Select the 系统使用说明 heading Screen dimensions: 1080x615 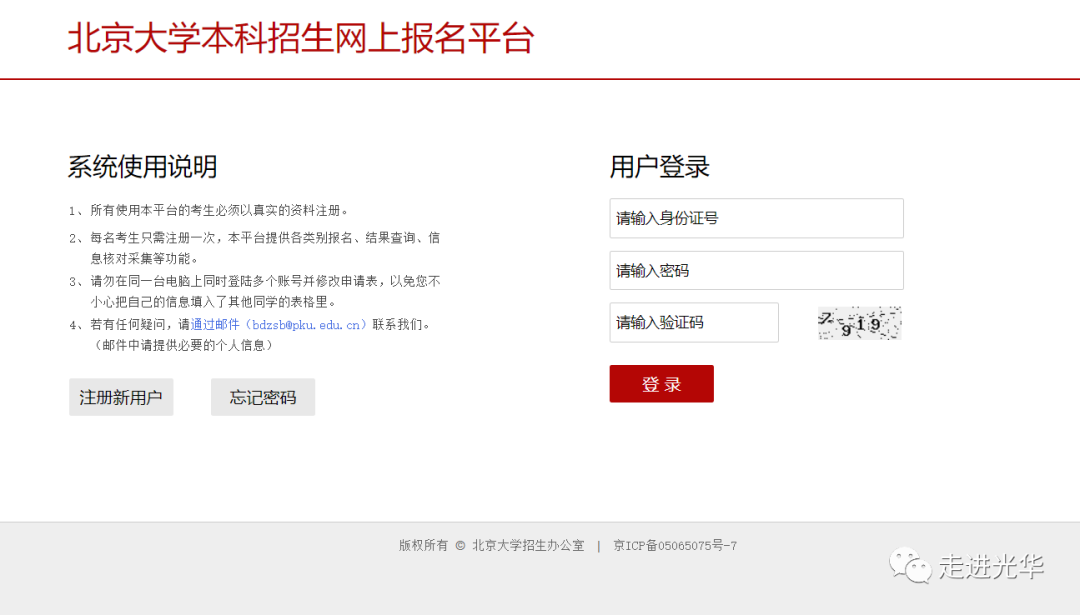(x=142, y=167)
